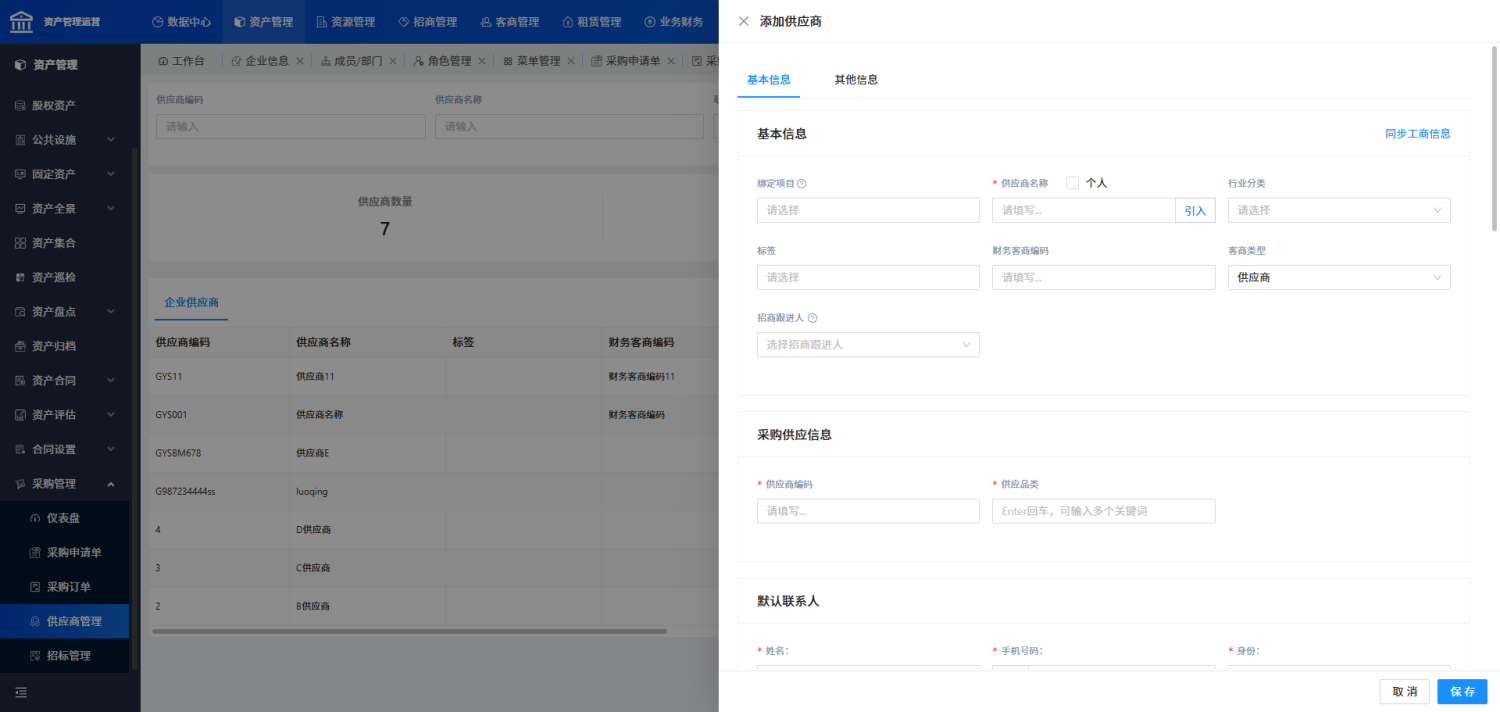Close the 角色管理 page tab
Screen dimensions: 1500x712
click(482, 61)
